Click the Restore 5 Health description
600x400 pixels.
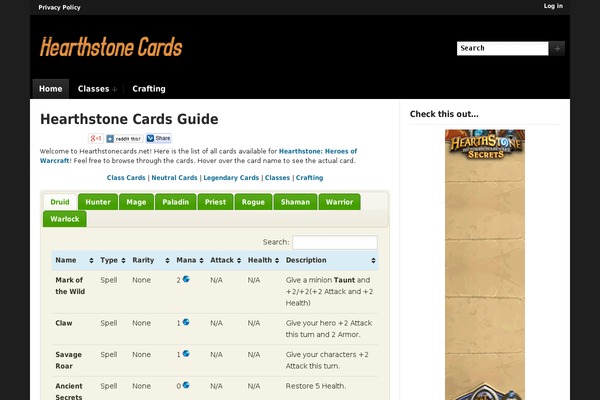(316, 386)
